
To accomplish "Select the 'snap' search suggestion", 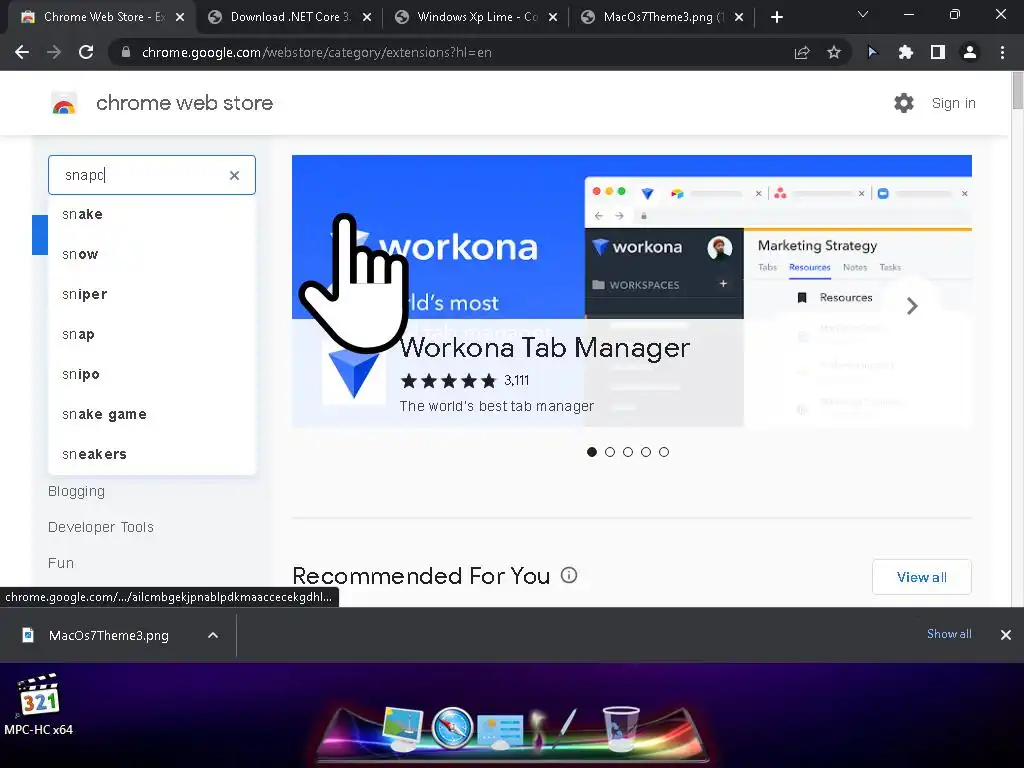I will [x=152, y=334].
